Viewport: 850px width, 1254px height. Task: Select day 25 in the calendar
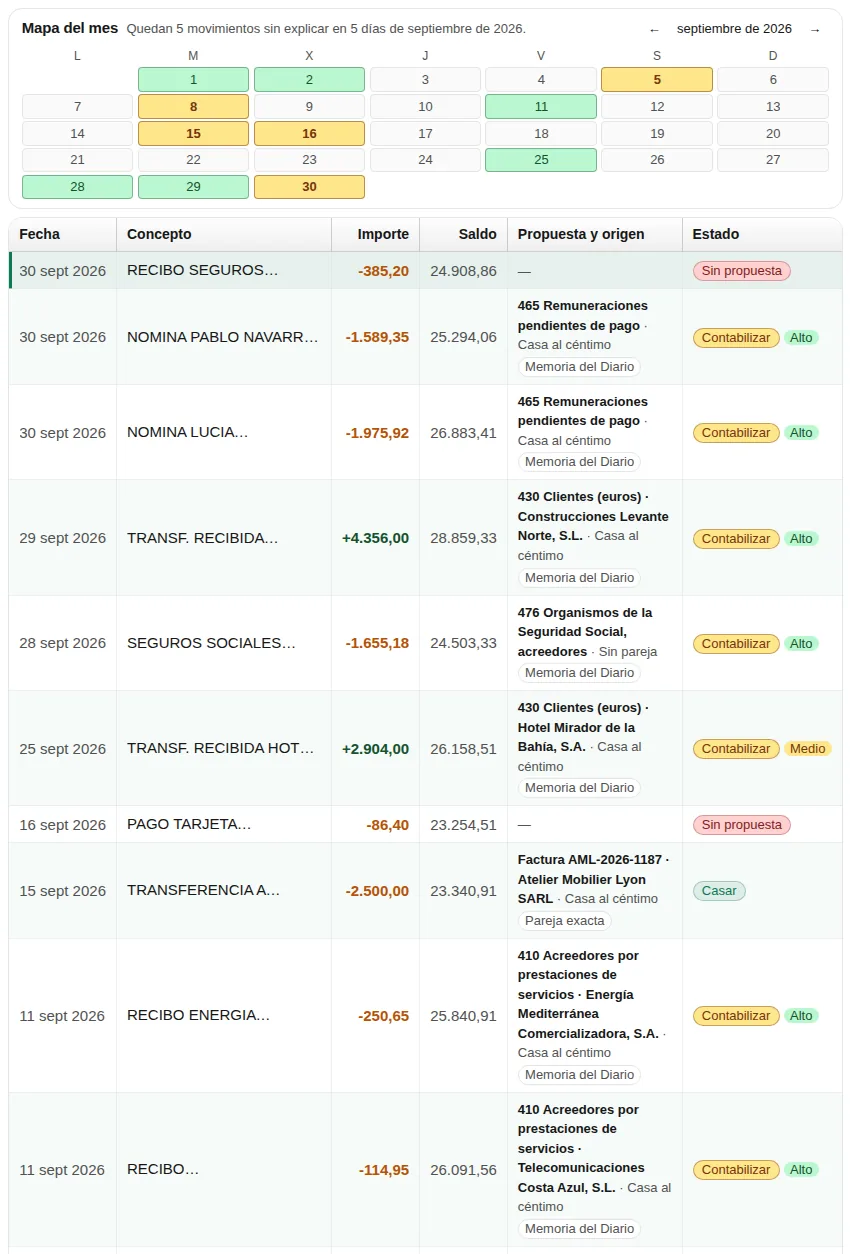click(x=541, y=160)
